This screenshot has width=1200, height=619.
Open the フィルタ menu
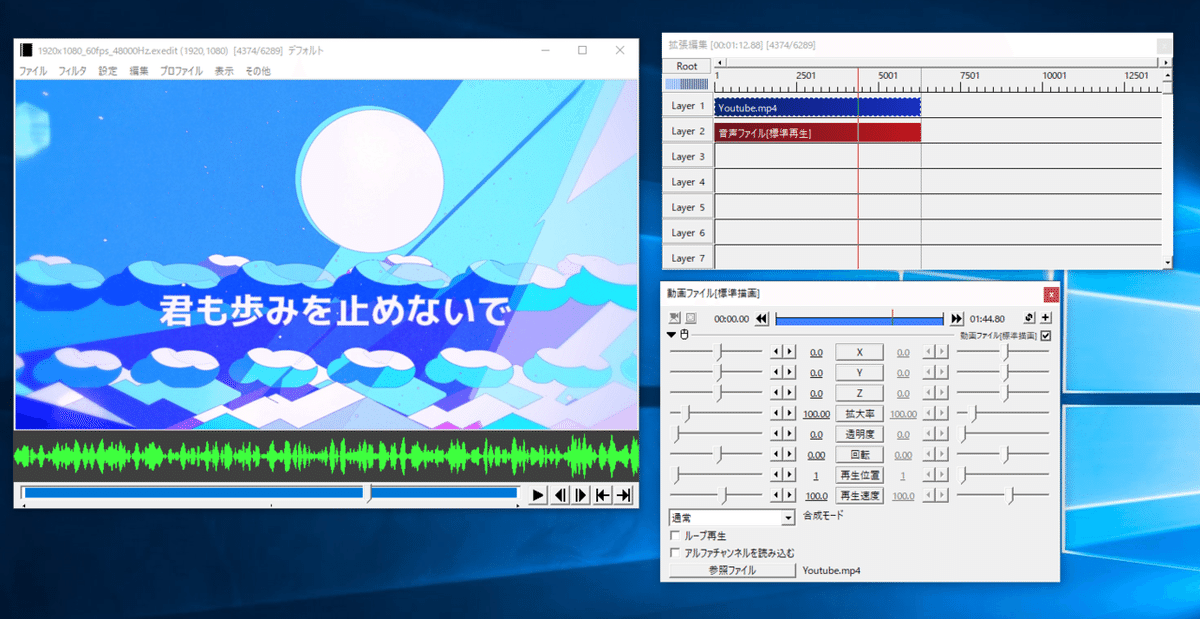[x=73, y=71]
